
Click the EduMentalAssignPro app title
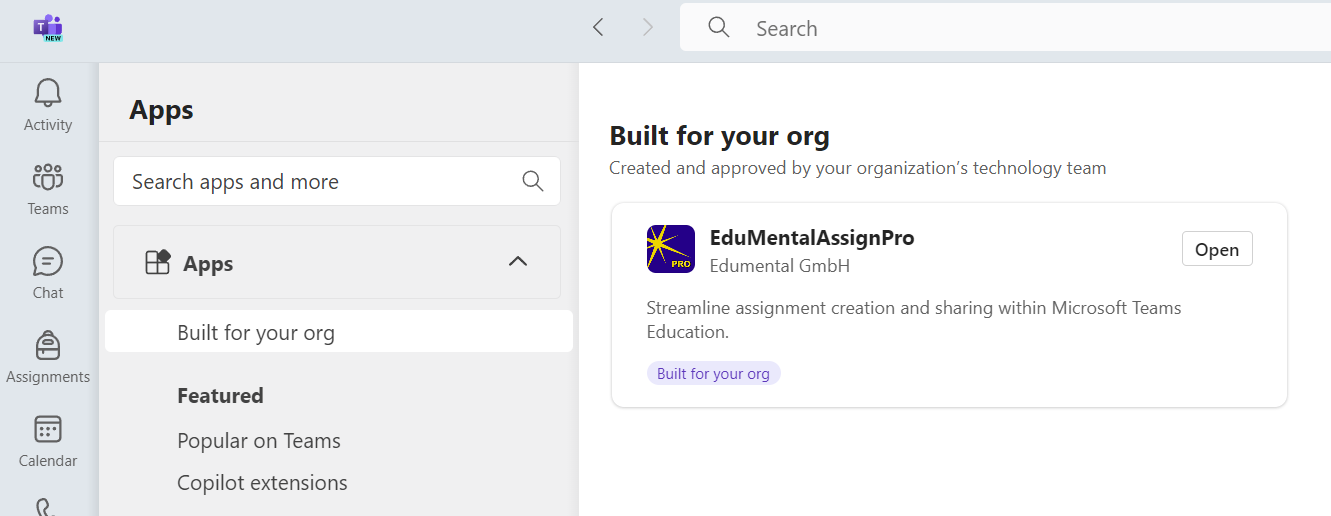tap(811, 238)
